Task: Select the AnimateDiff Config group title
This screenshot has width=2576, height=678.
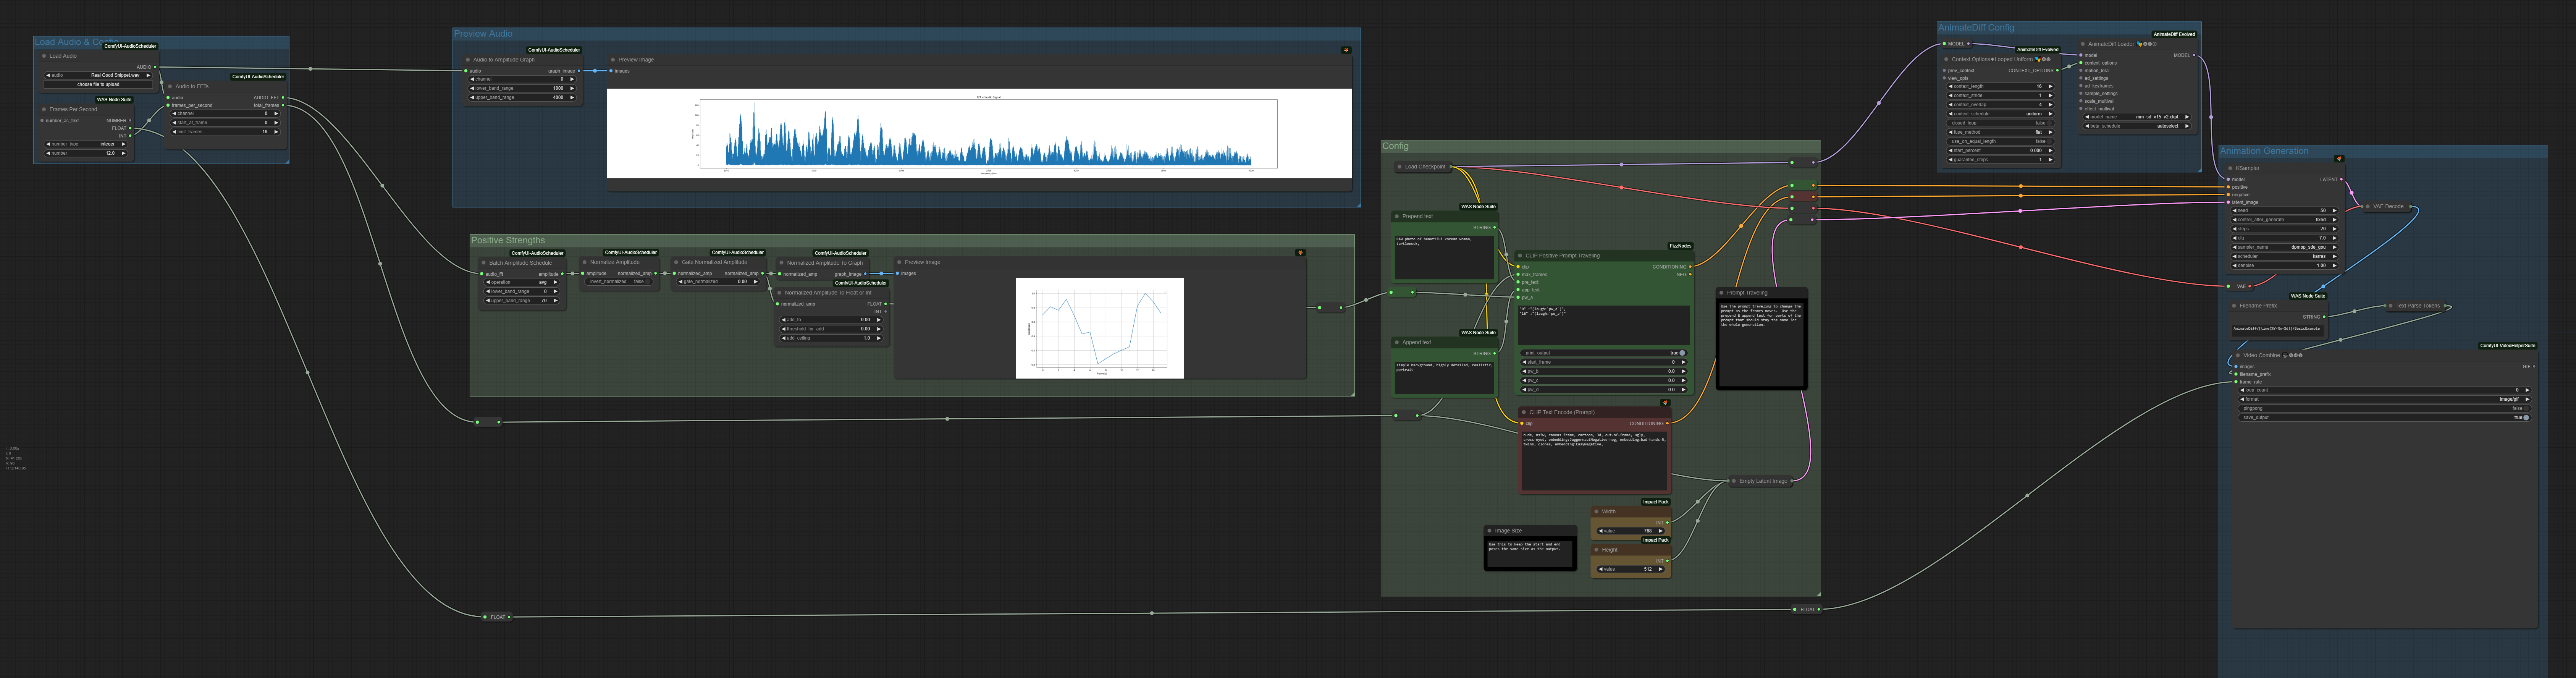Action: (x=1976, y=28)
